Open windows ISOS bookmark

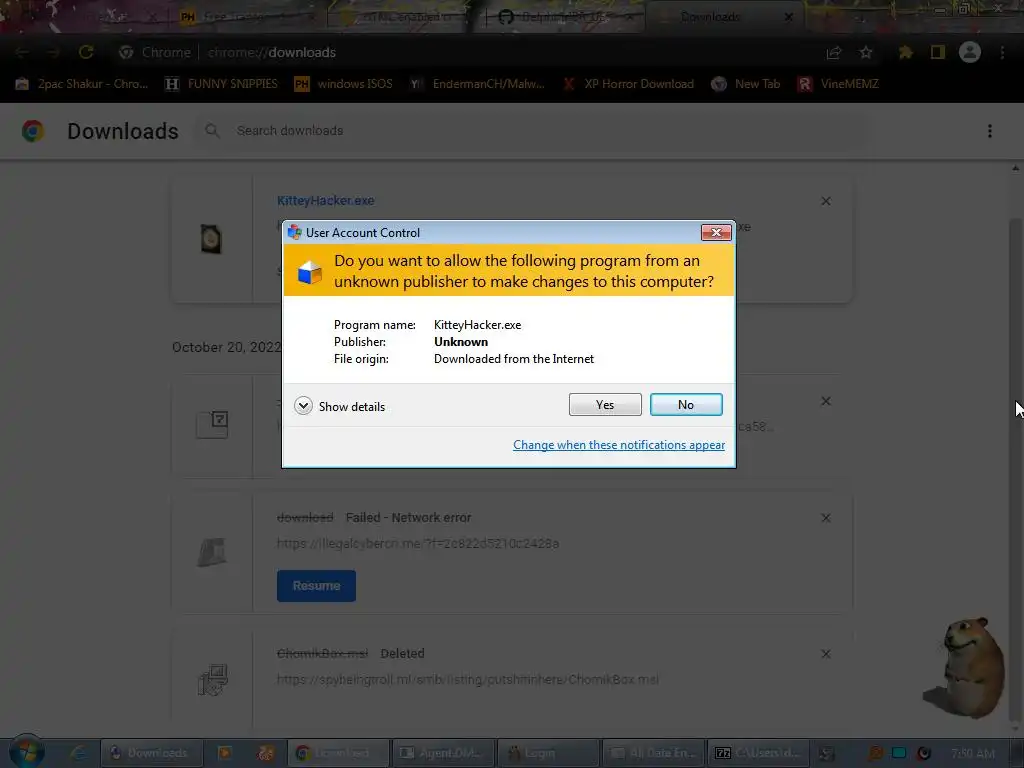[344, 84]
